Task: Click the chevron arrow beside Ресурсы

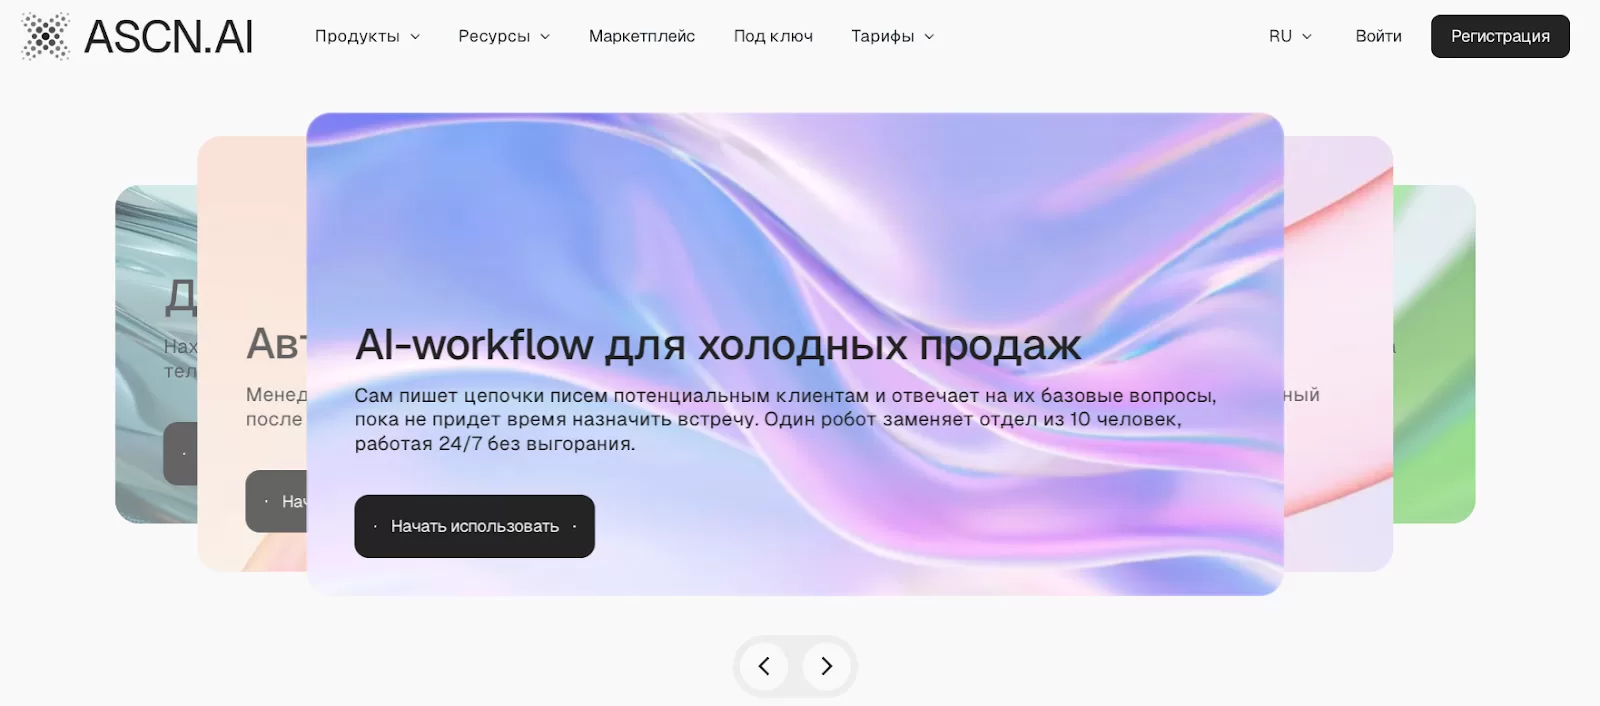Action: pyautogui.click(x=546, y=37)
